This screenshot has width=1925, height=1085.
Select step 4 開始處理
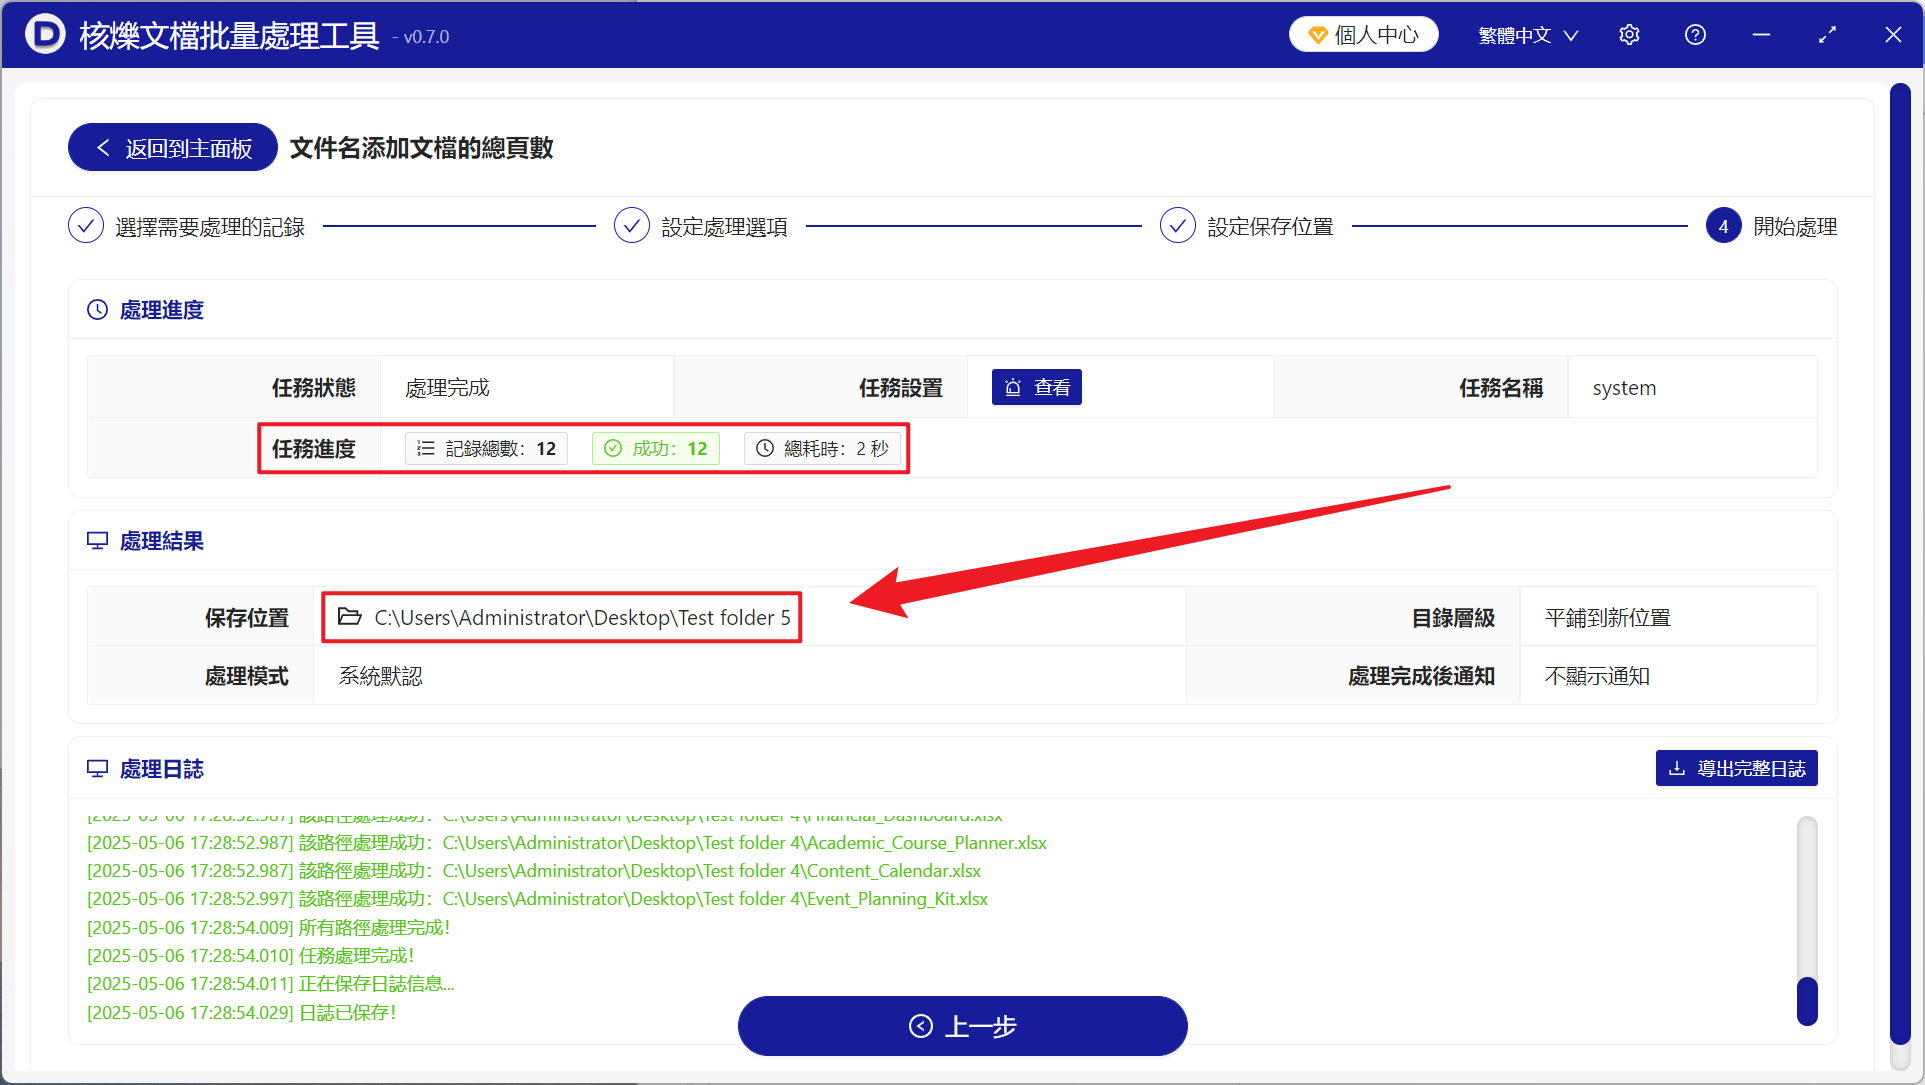click(1772, 227)
